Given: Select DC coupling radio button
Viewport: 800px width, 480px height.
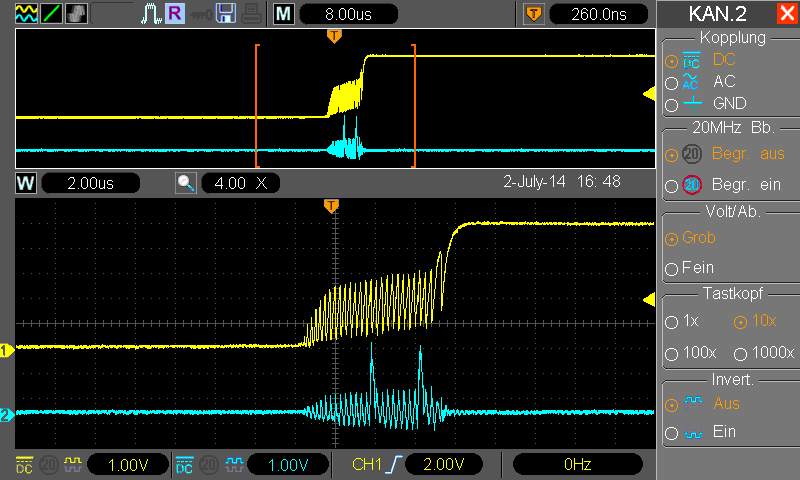Looking at the screenshot, I should click(671, 61).
